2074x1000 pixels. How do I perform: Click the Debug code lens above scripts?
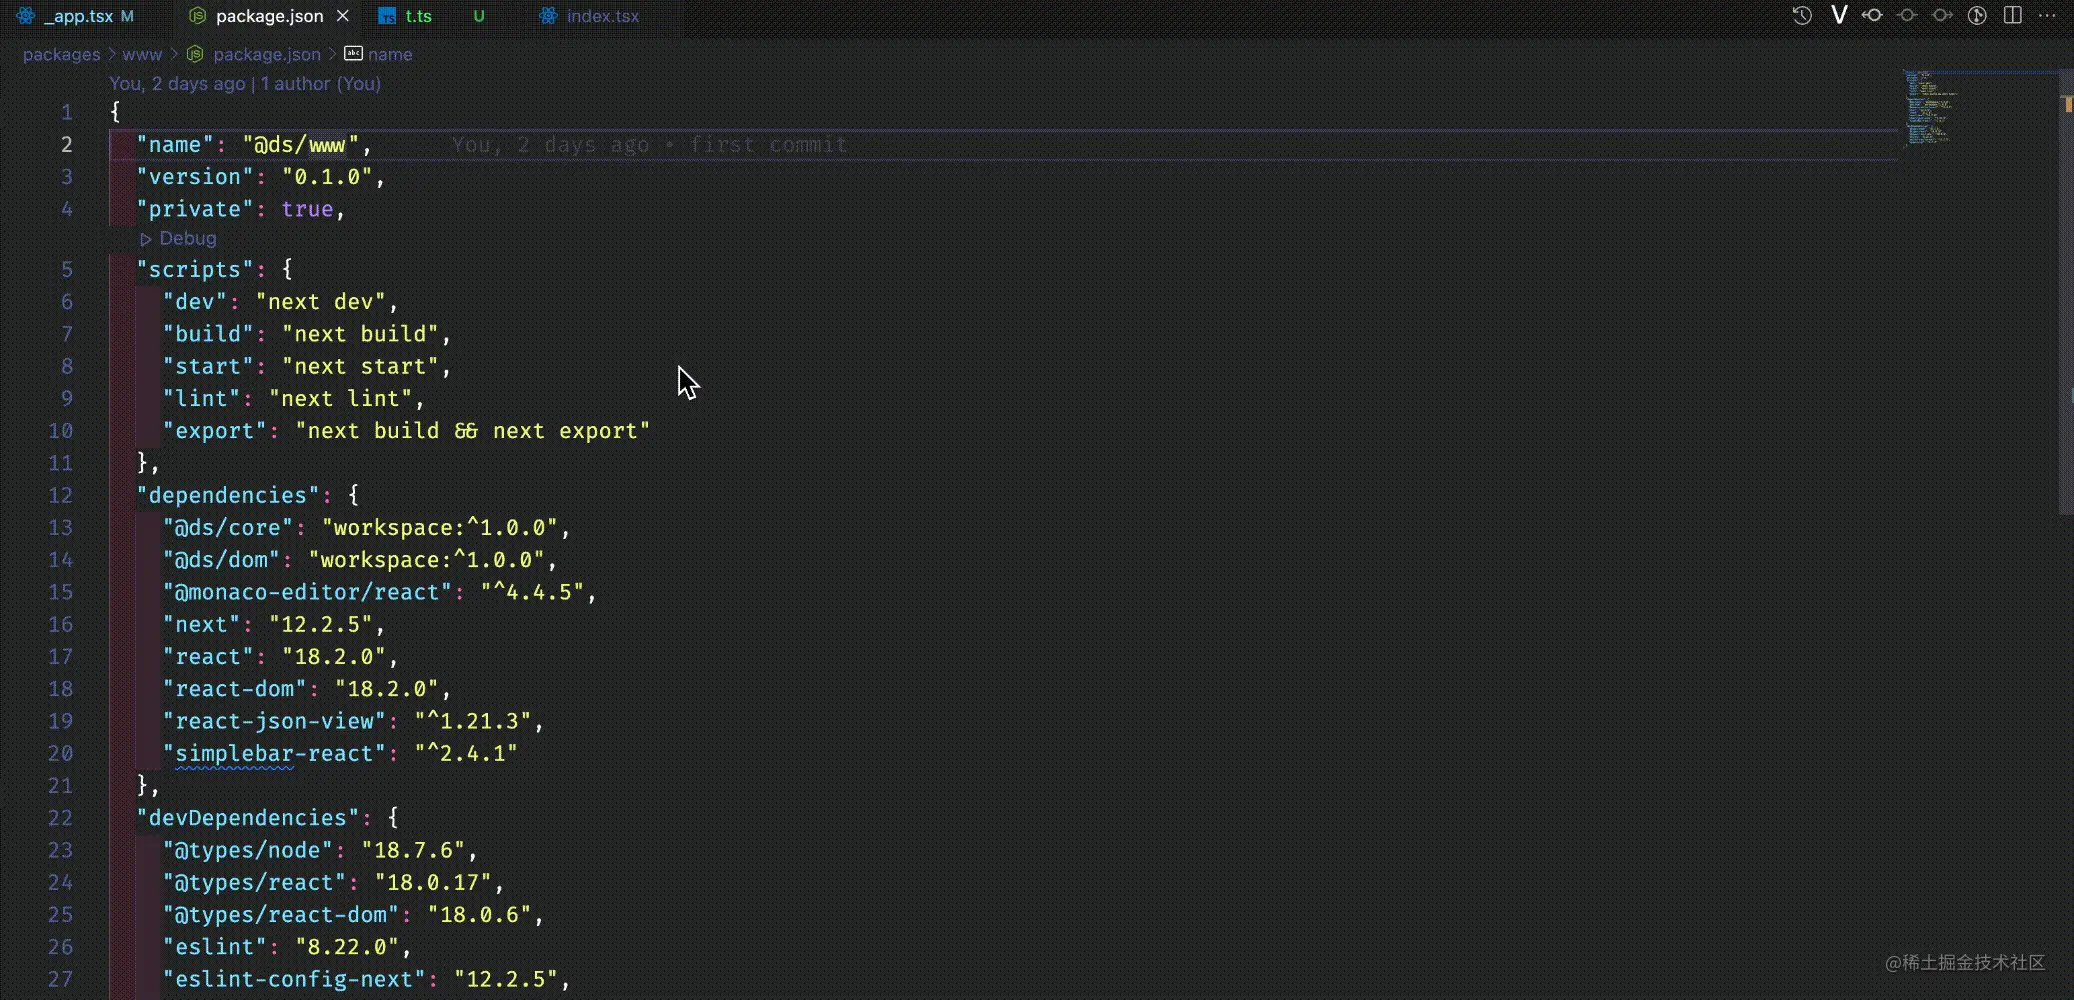tap(187, 238)
